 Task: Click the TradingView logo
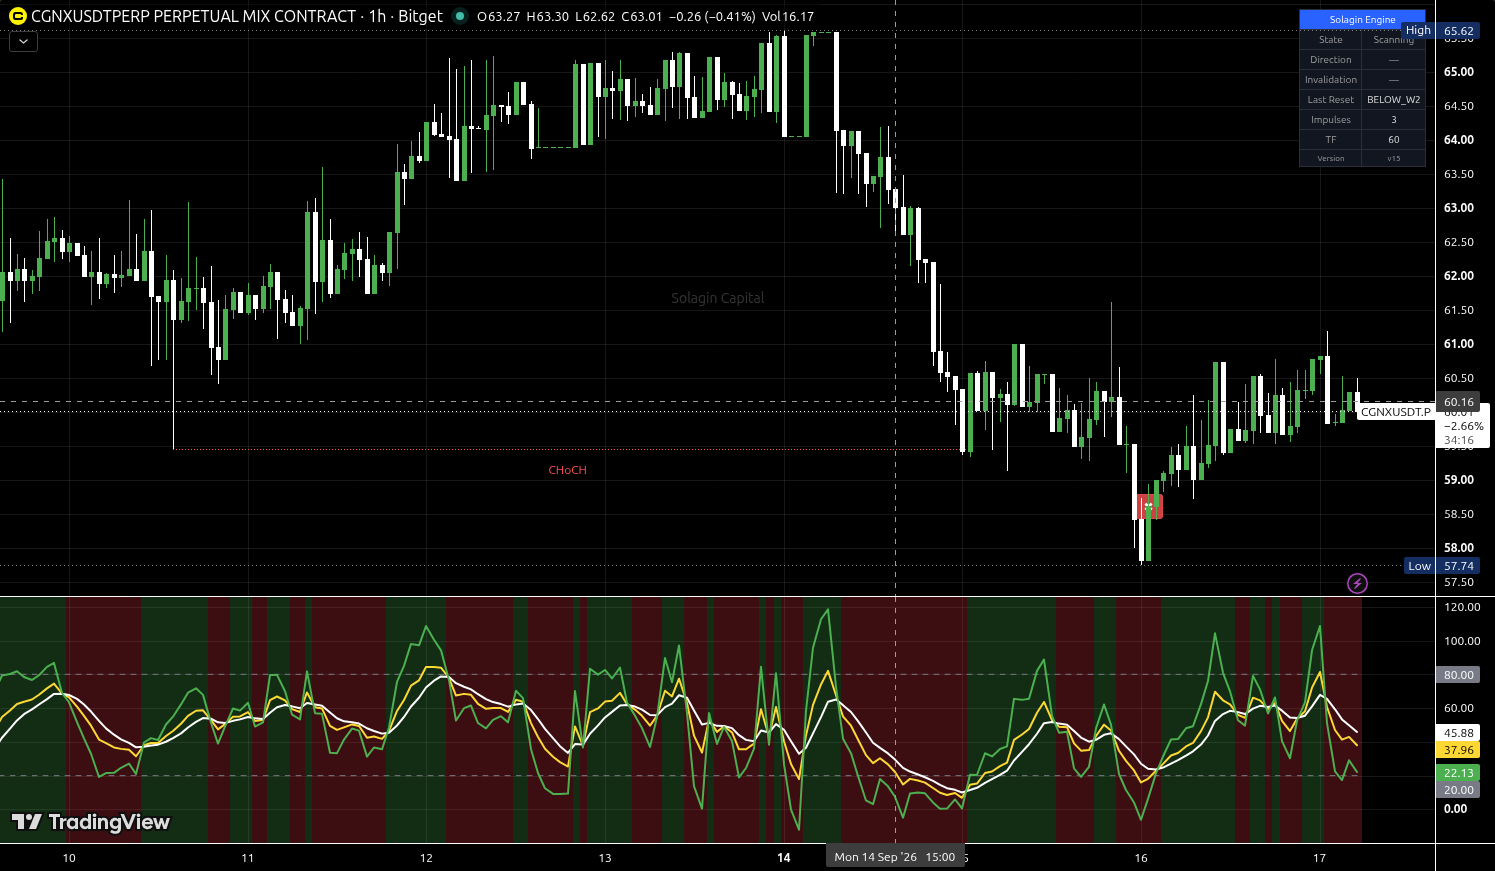(x=91, y=822)
